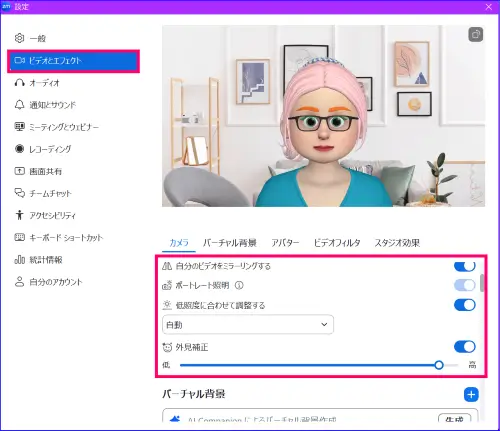Click the 通知とサウンド bell icon
This screenshot has width=500, height=431.
pos(20,105)
